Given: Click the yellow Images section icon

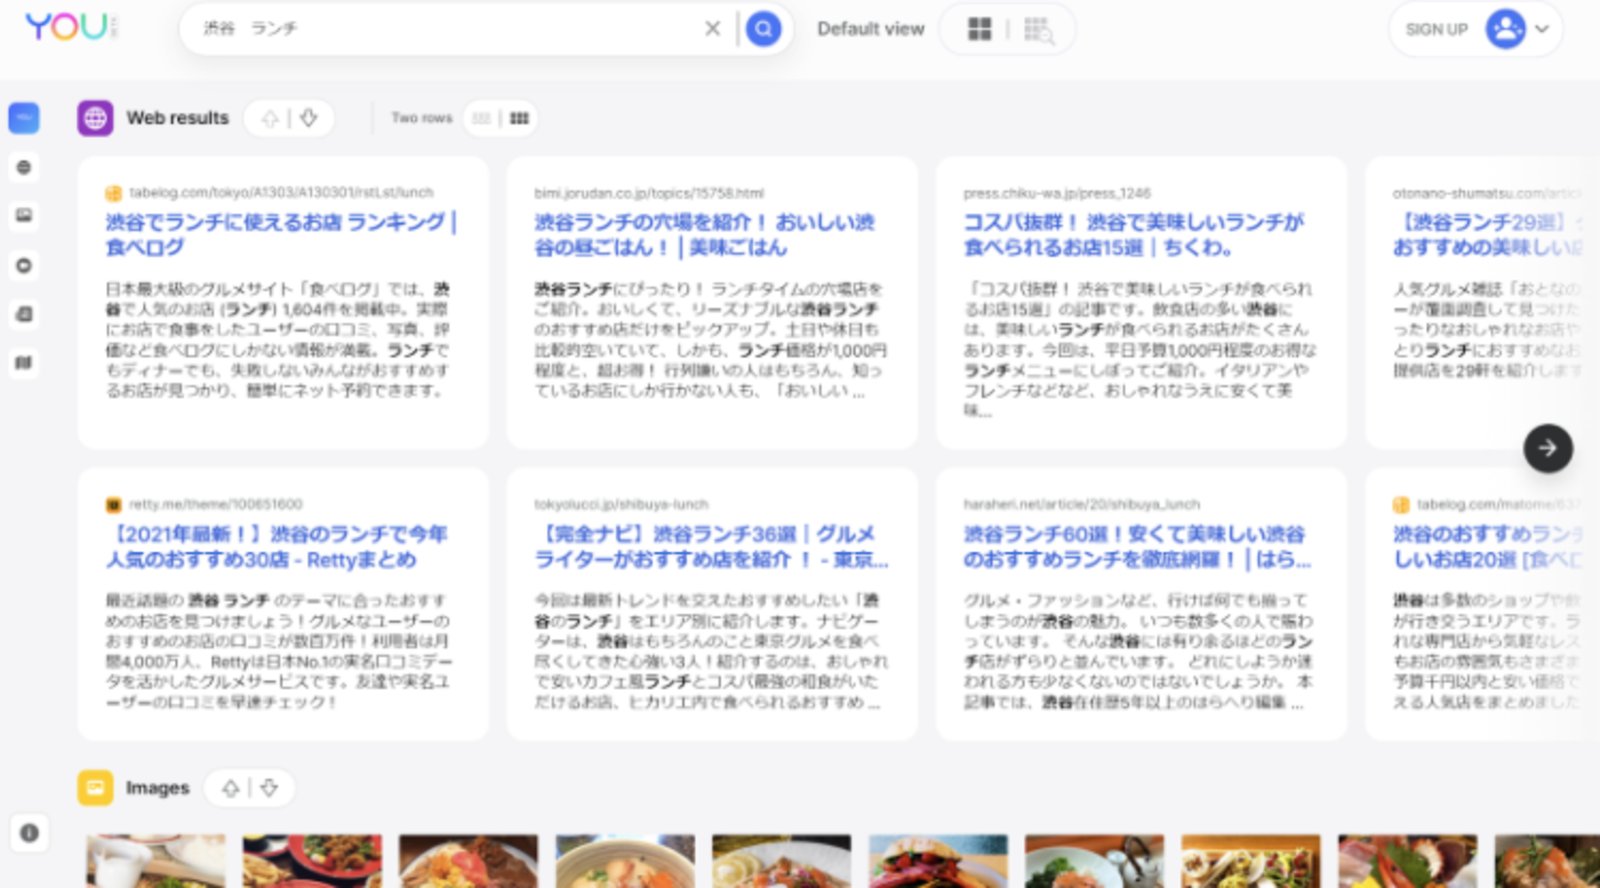Looking at the screenshot, I should (x=95, y=788).
